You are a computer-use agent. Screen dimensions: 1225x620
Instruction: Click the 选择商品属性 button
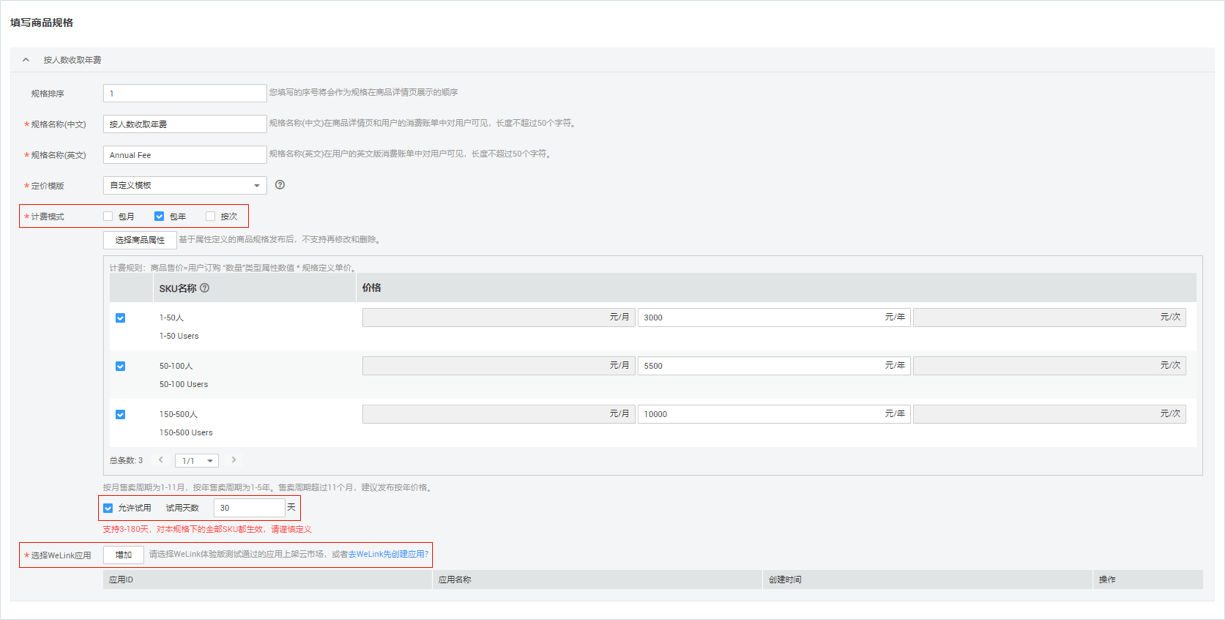click(140, 240)
